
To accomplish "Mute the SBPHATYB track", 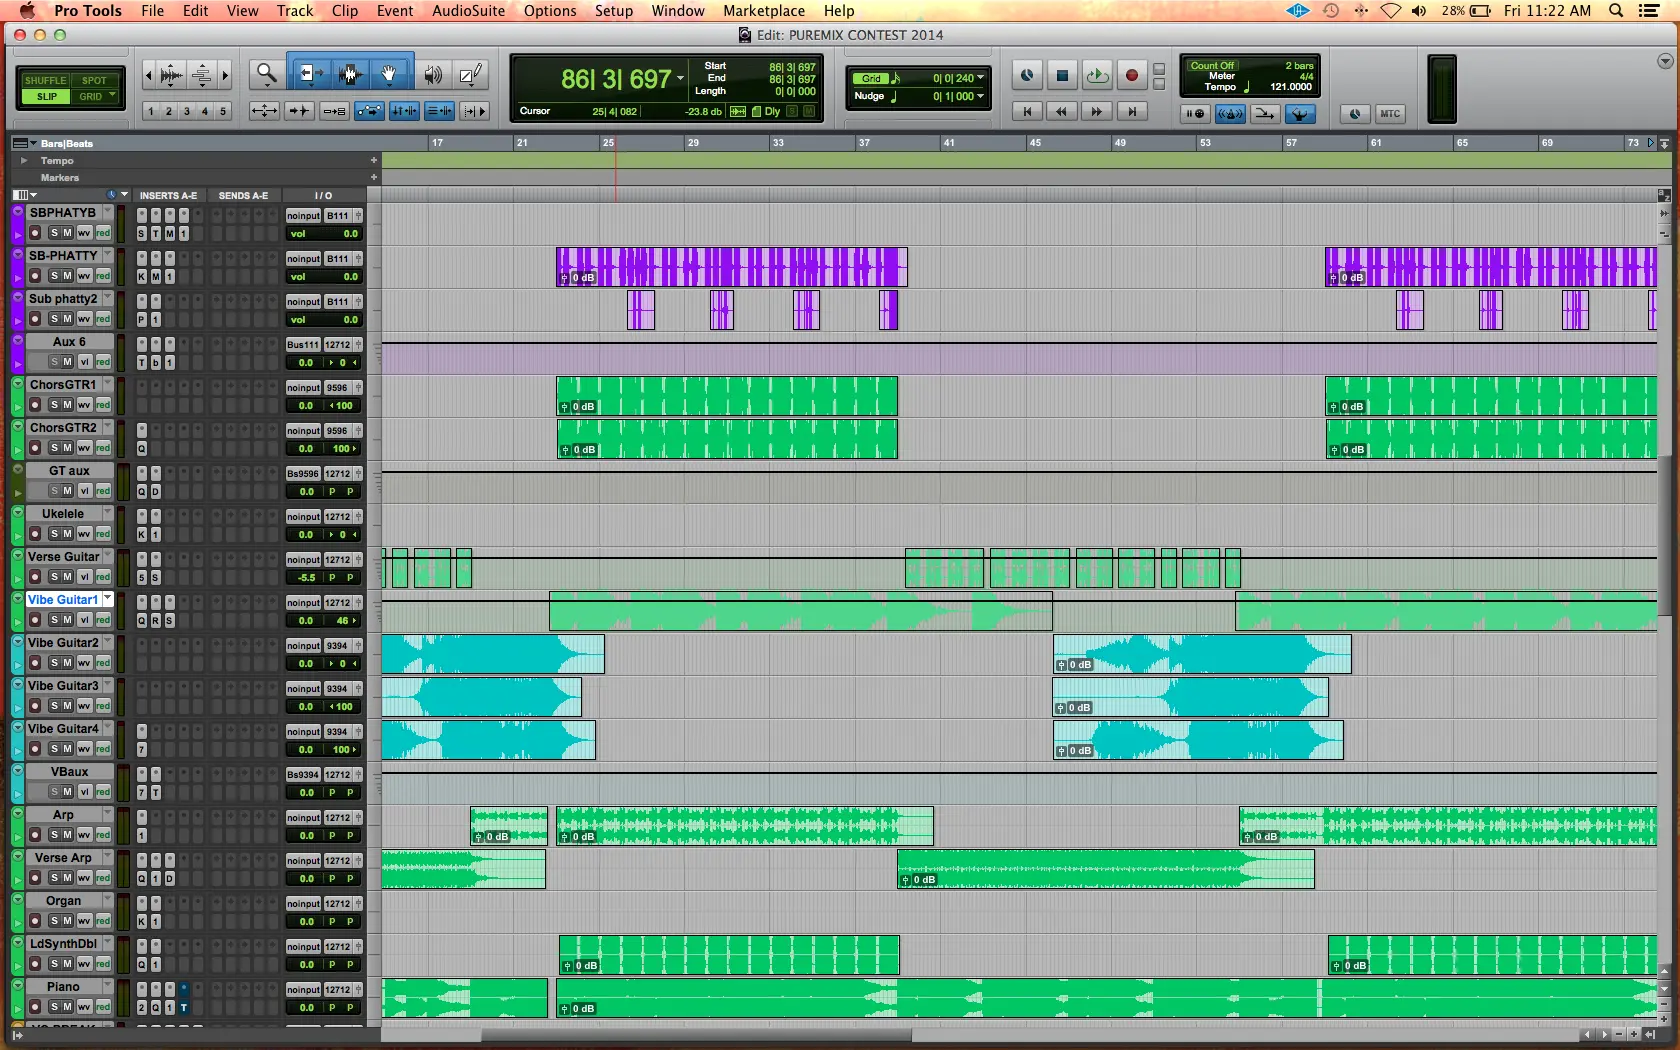I will 67,233.
